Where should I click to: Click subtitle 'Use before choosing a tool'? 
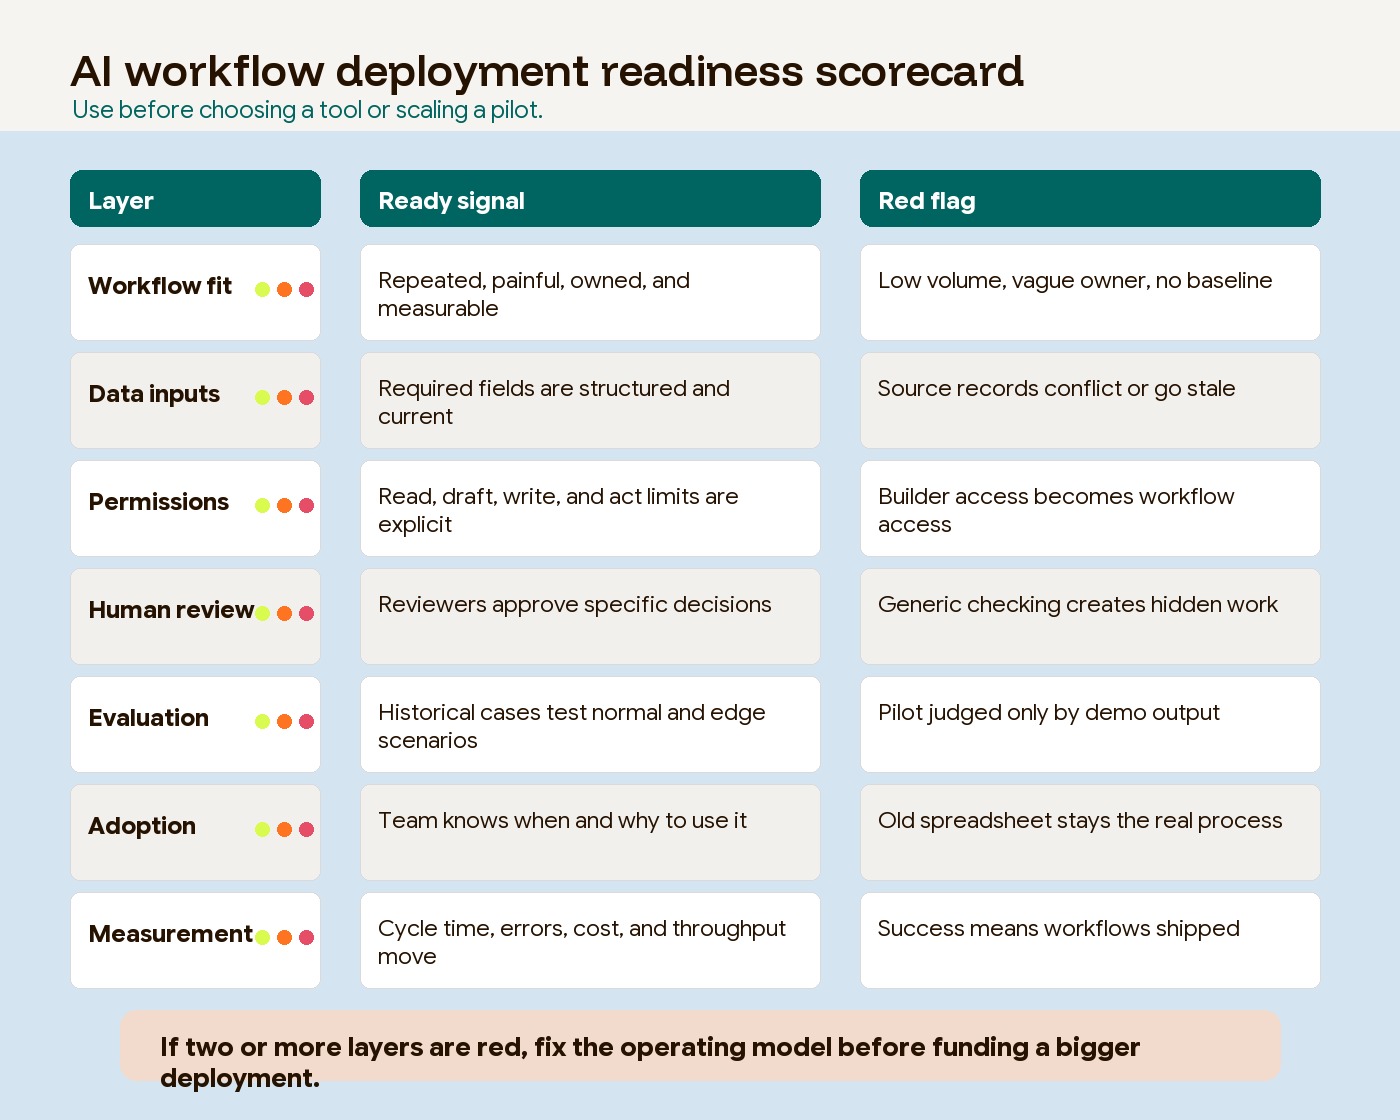307,110
